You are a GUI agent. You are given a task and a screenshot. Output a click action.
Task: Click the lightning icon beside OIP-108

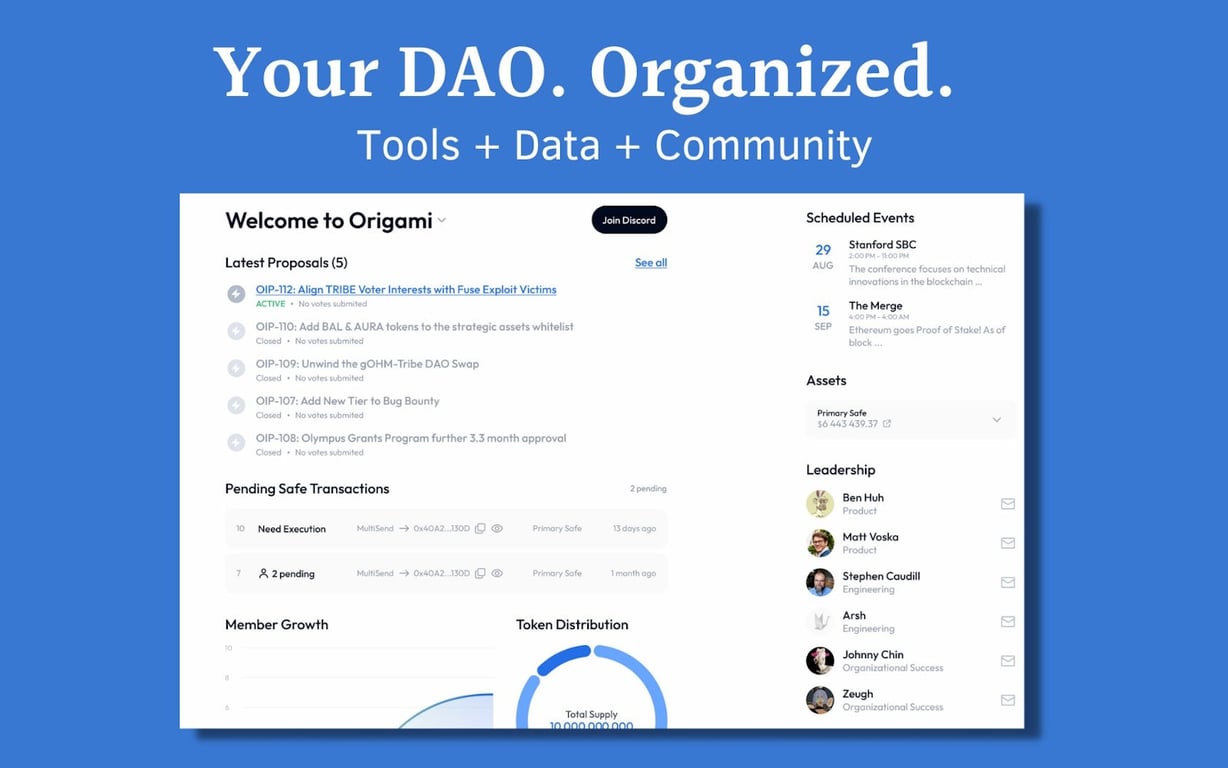pos(236,442)
